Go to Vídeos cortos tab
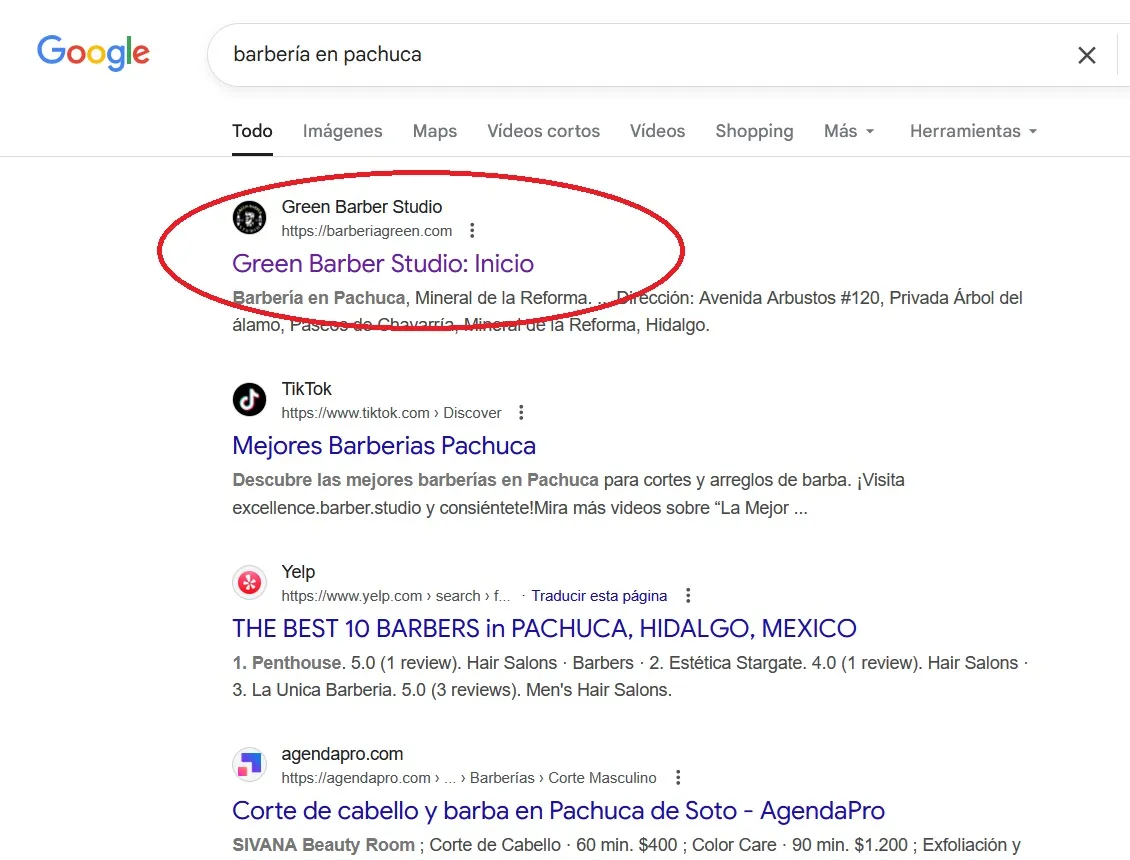Screen dimensions: 1130x860 [x=543, y=131]
